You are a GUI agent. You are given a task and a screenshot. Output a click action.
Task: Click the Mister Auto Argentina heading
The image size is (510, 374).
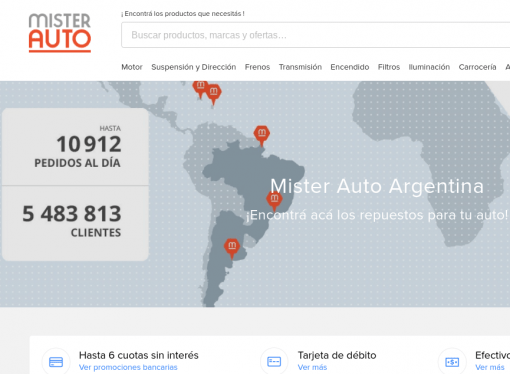[x=377, y=186]
